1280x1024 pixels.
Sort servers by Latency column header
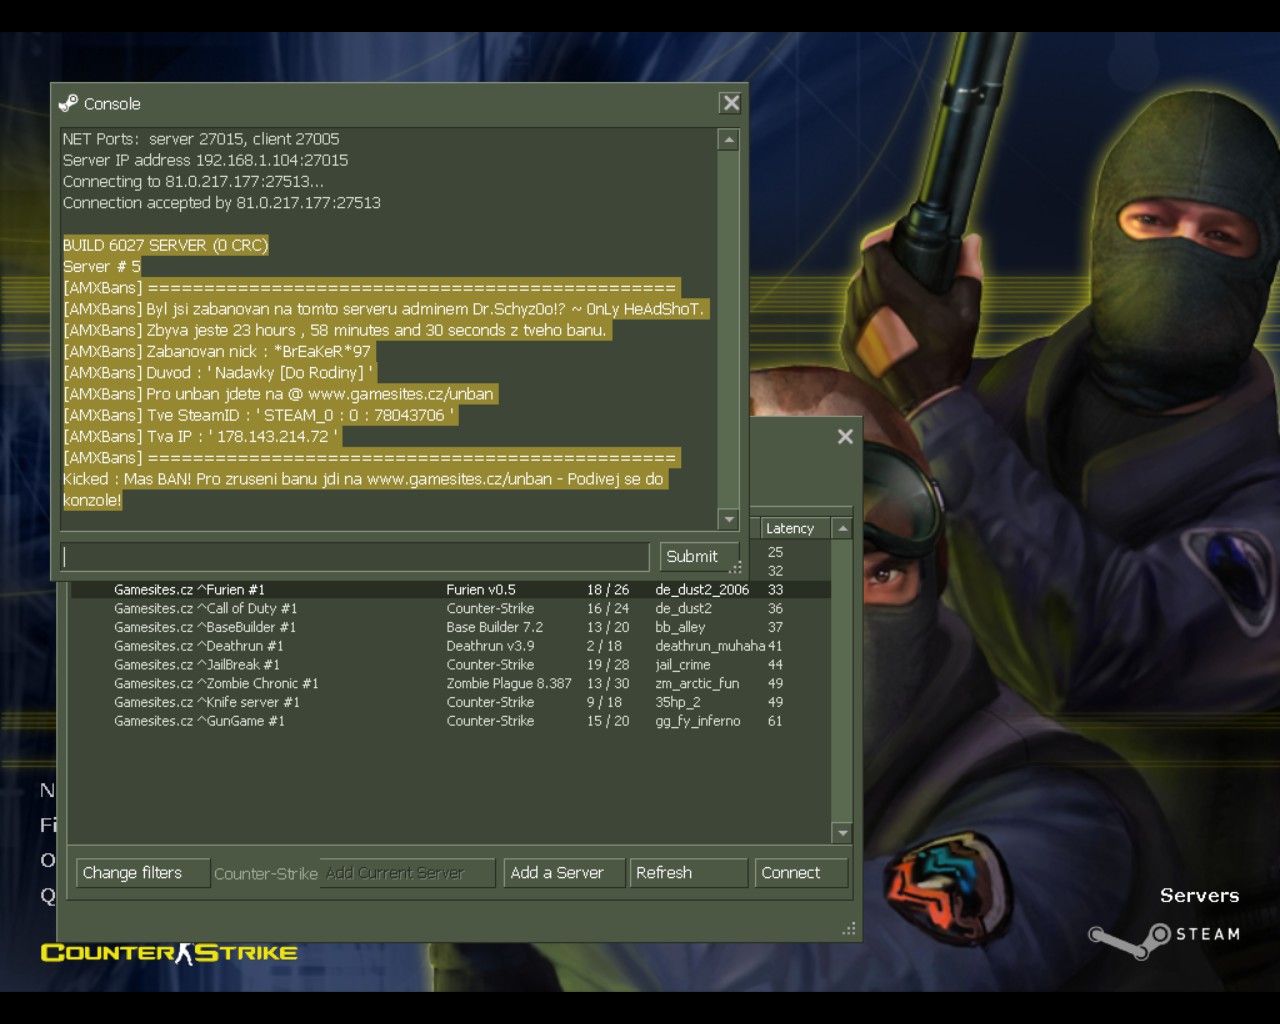pyautogui.click(x=791, y=528)
